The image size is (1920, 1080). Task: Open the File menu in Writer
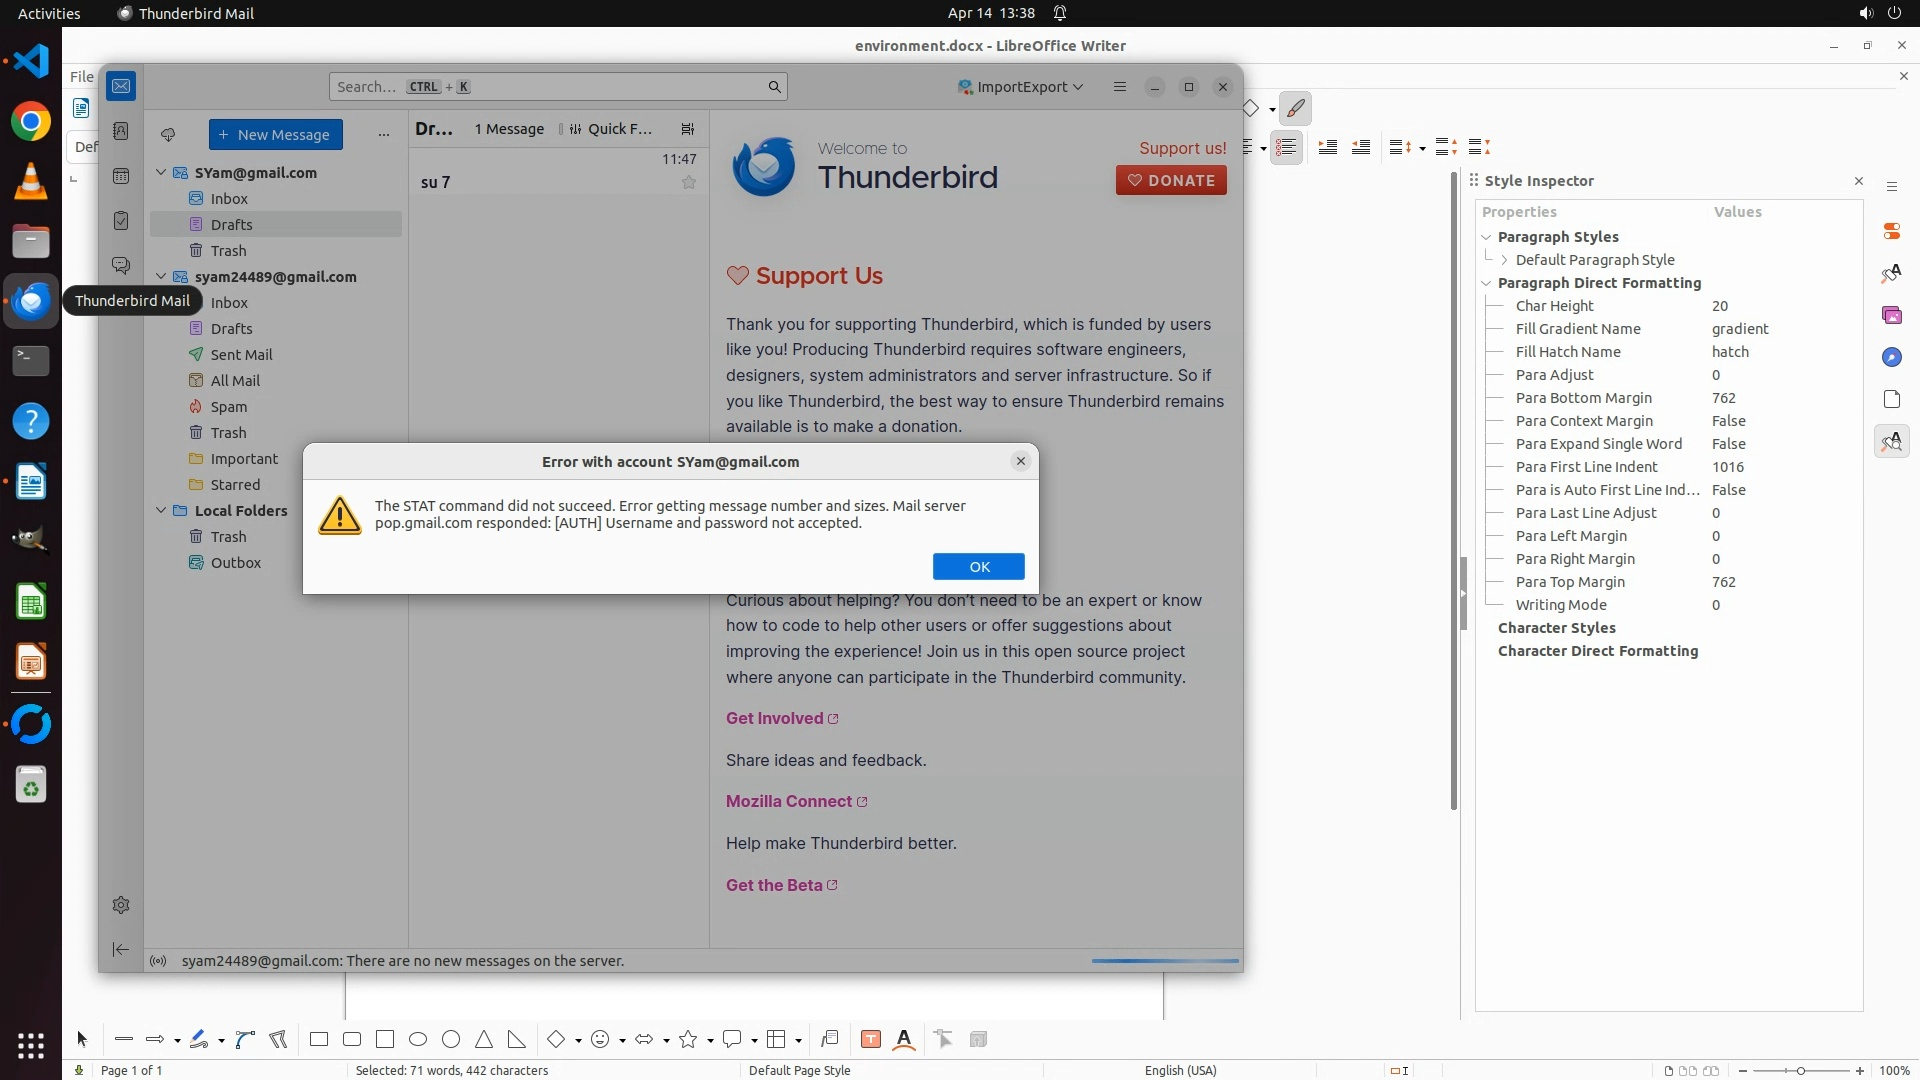pyautogui.click(x=81, y=76)
